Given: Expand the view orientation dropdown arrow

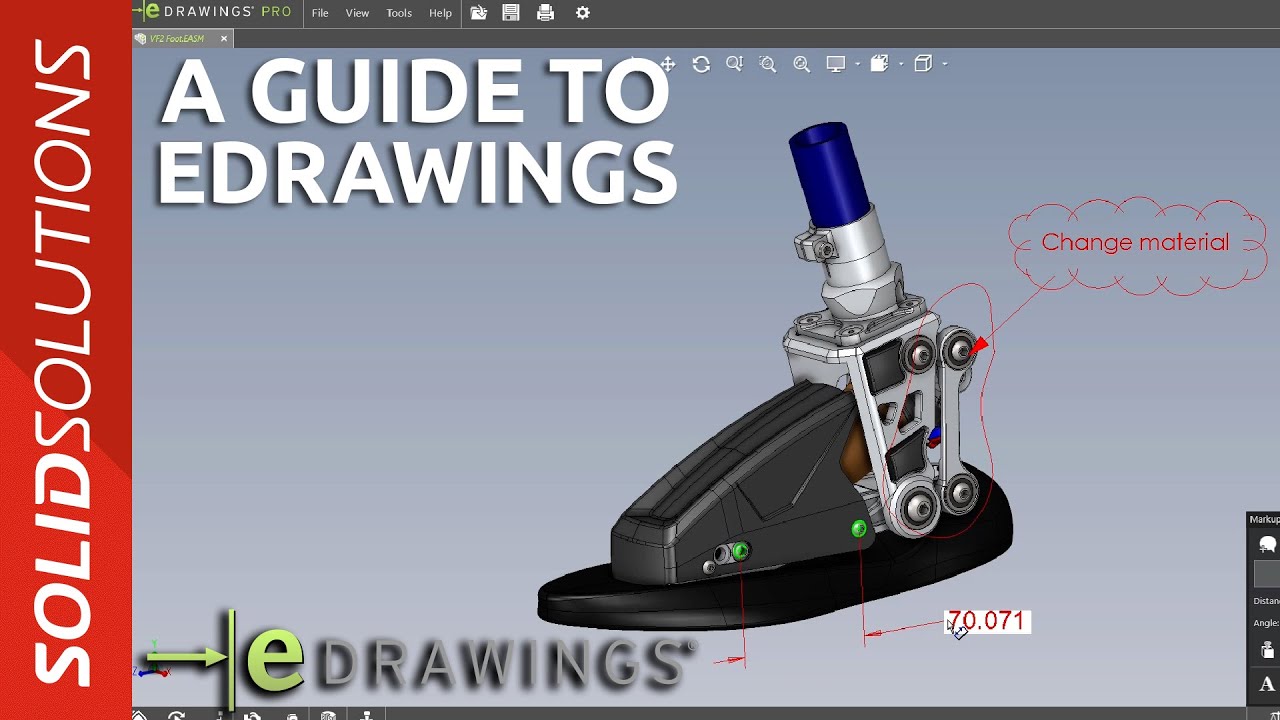Looking at the screenshot, I should 945,64.
